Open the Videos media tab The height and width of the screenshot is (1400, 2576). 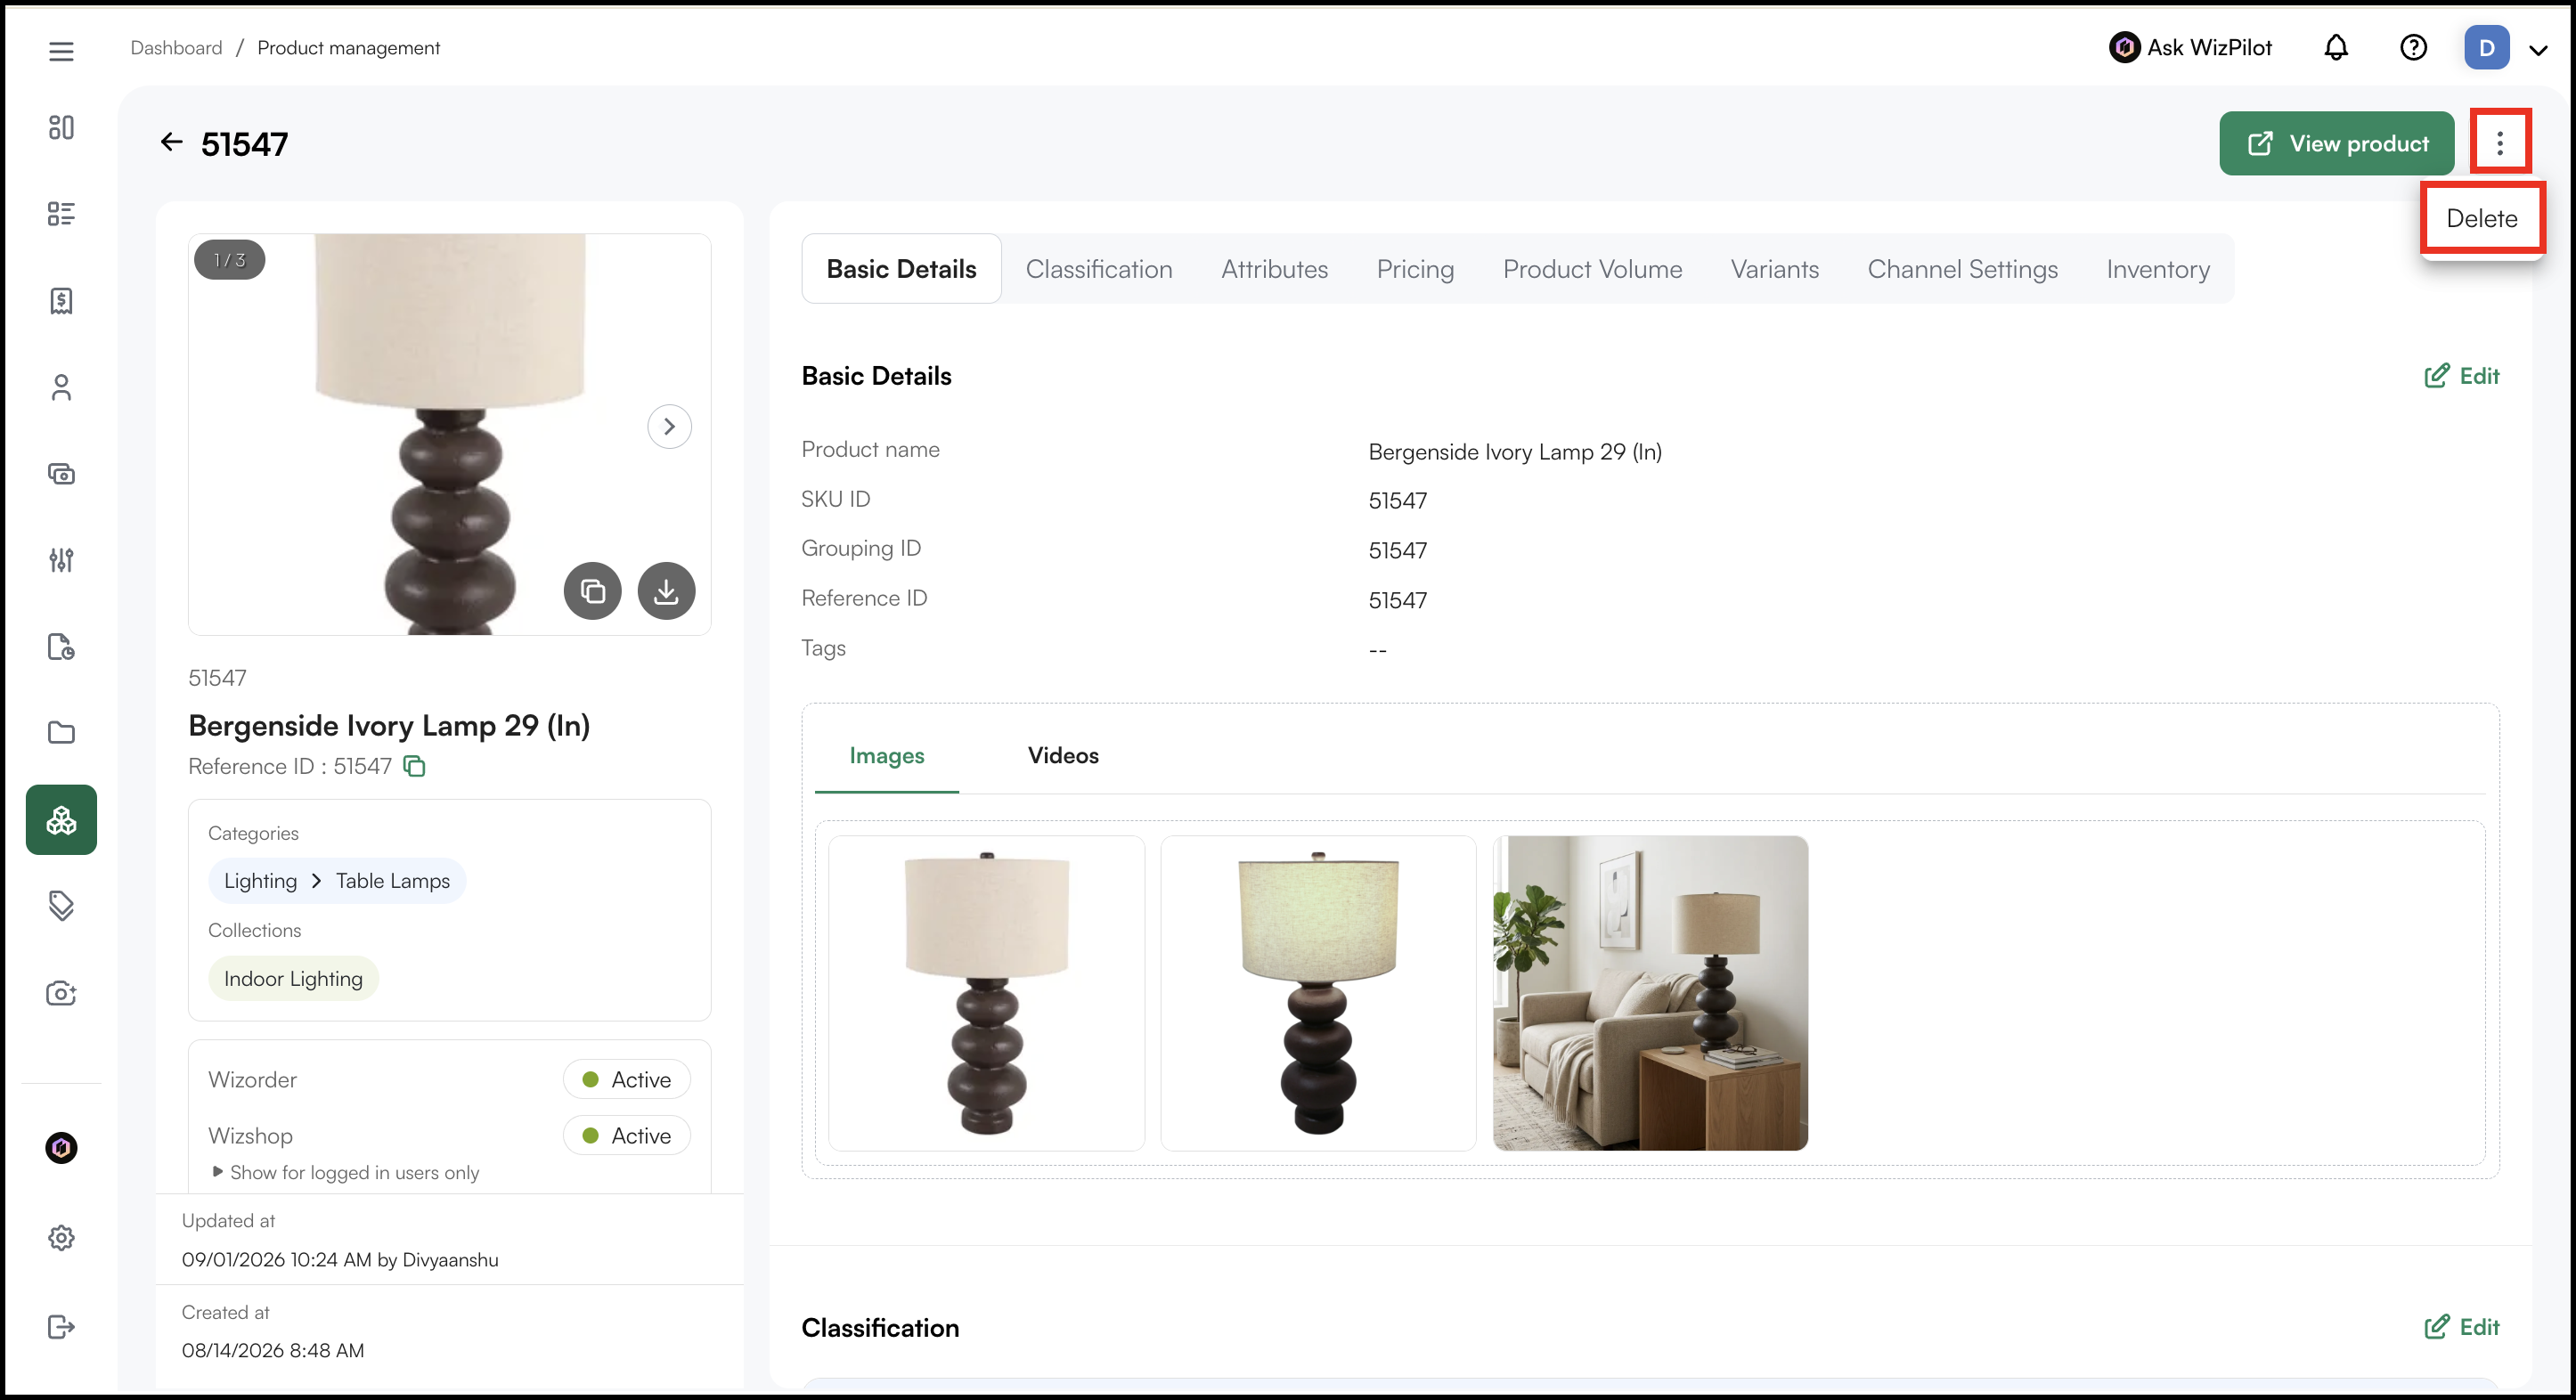pyautogui.click(x=1063, y=756)
